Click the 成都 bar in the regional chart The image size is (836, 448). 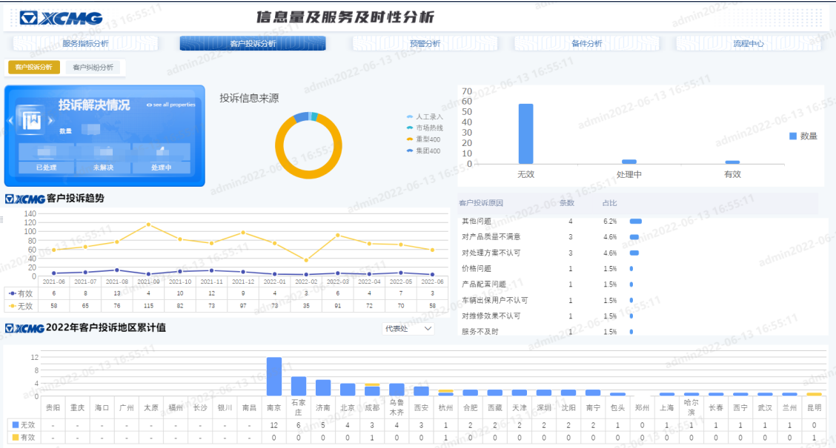coord(372,390)
